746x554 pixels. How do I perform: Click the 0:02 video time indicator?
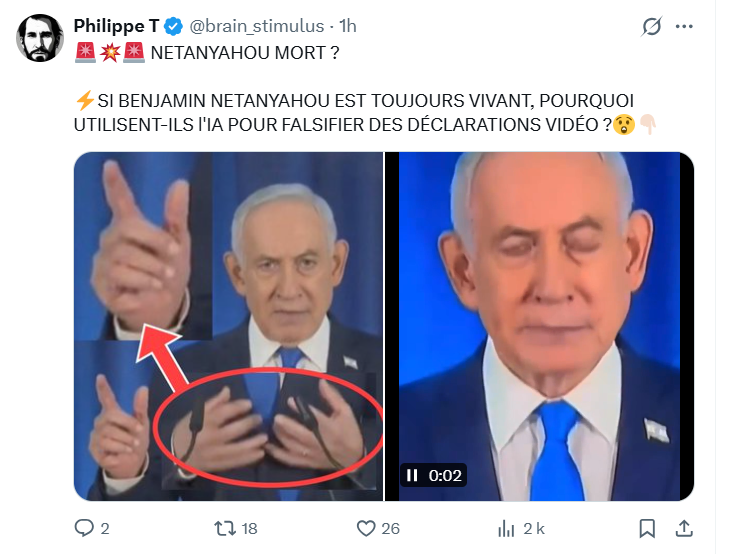coord(445,475)
